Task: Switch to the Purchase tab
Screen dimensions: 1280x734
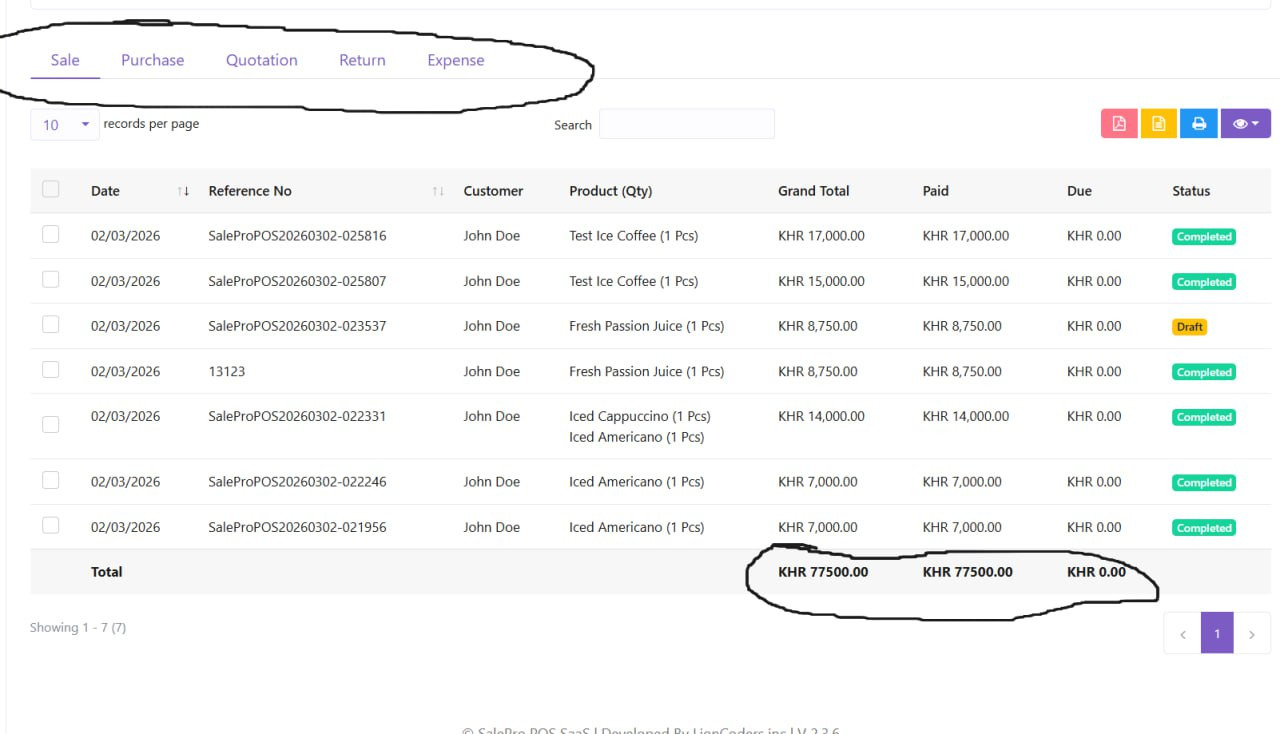Action: point(153,60)
